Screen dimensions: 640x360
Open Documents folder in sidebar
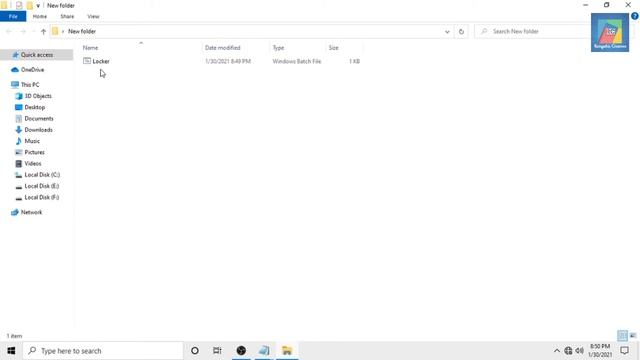tap(39, 118)
